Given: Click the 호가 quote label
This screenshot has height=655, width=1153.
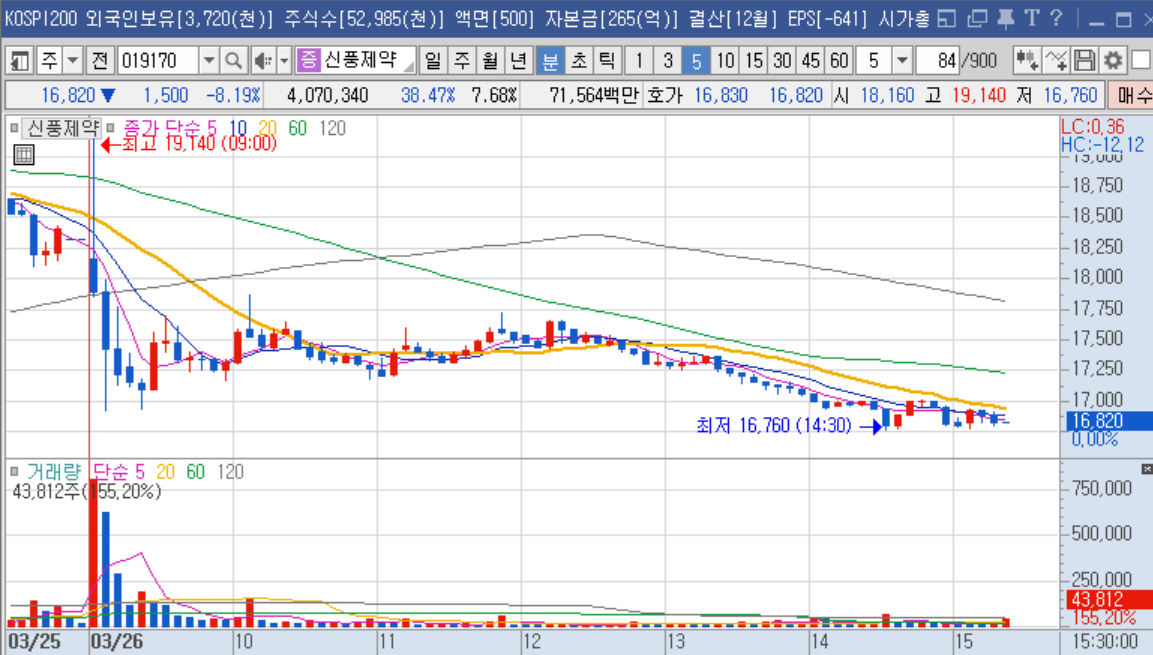Looking at the screenshot, I should pos(665,96).
